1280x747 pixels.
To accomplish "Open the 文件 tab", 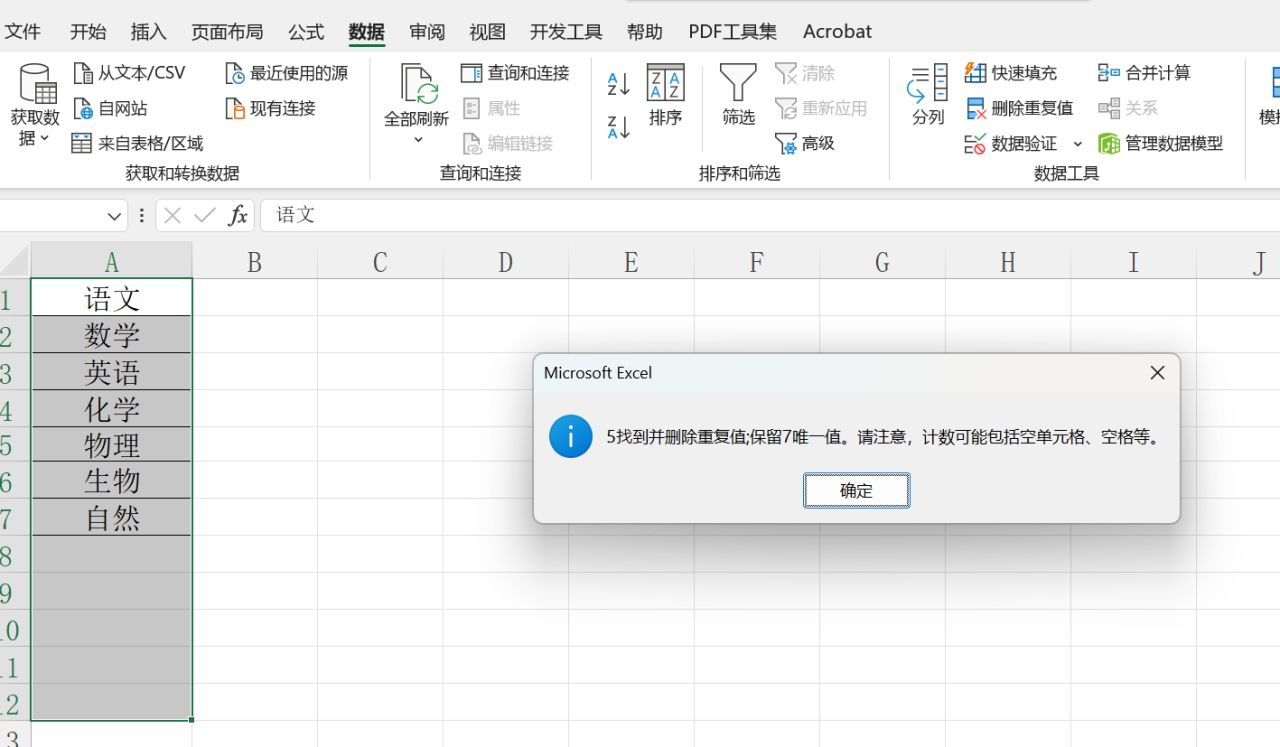I will click(23, 32).
